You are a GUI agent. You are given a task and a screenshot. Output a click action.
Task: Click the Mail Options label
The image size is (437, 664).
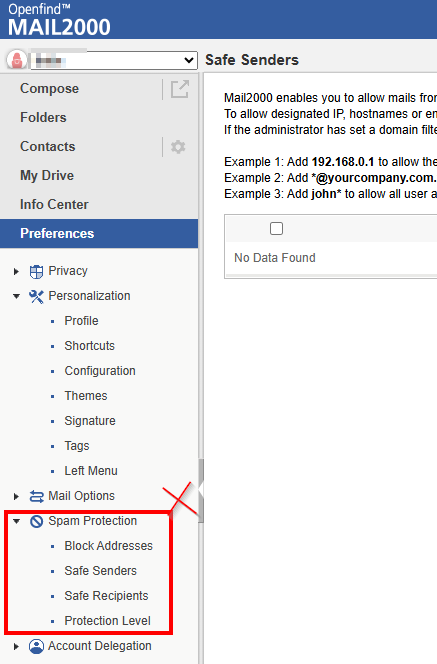[81, 496]
